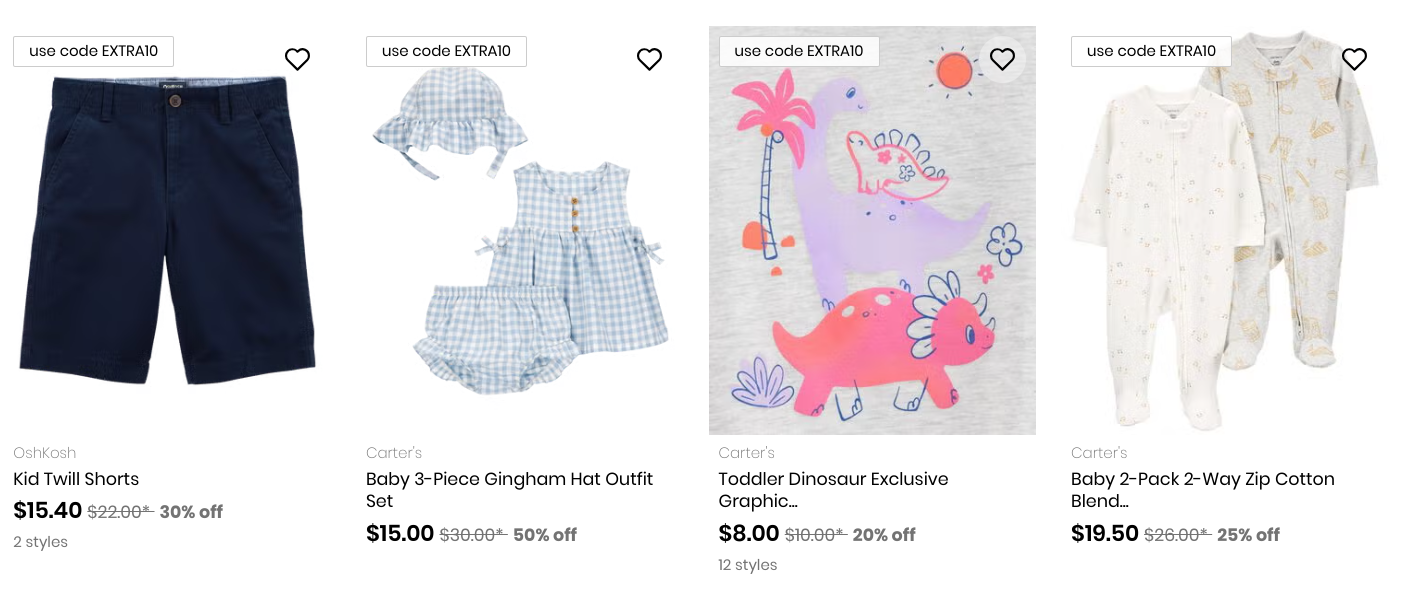Open the dinosaur graphic product image
Screen dimensions: 1409x602
tap(872, 230)
